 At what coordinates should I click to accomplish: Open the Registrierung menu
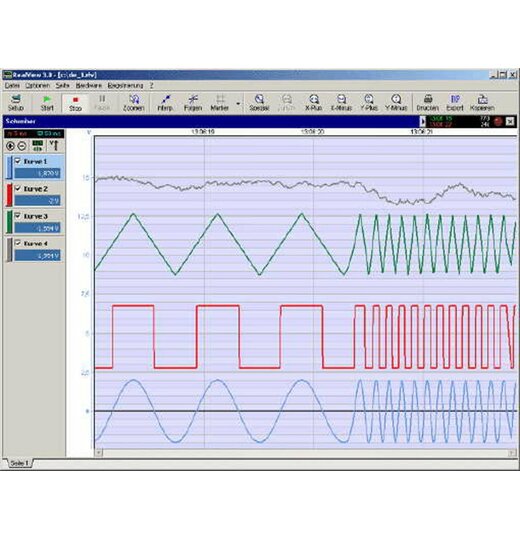click(x=125, y=85)
